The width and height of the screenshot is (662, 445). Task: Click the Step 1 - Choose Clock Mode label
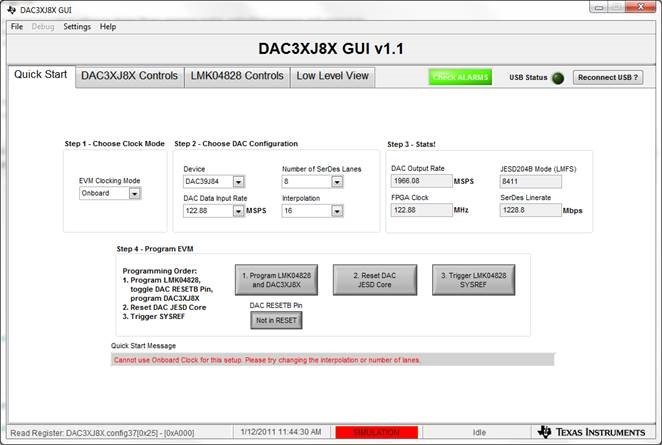click(x=114, y=144)
